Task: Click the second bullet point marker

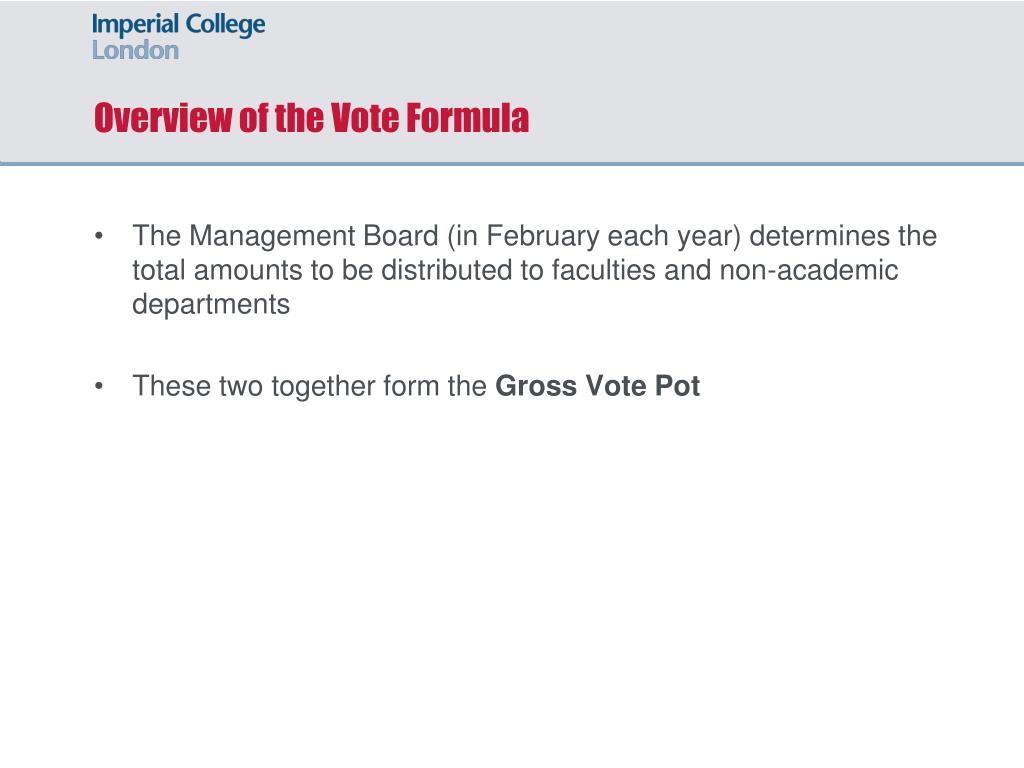Action: [99, 386]
